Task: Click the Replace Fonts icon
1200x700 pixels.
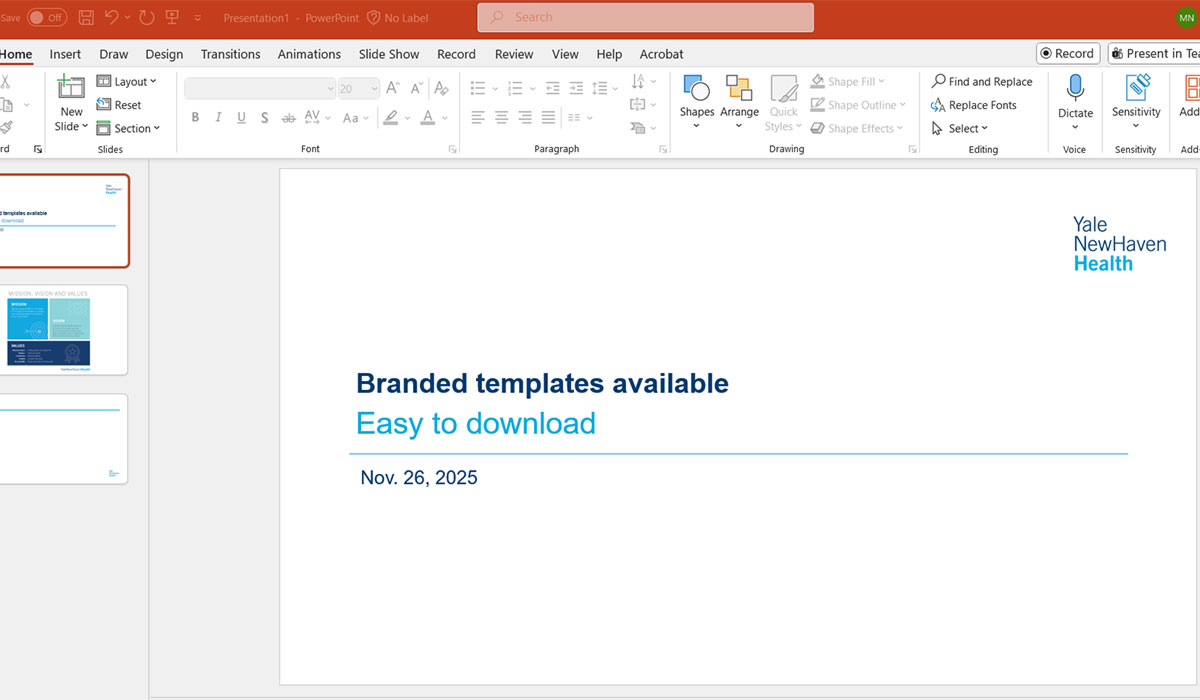Action: 974,104
